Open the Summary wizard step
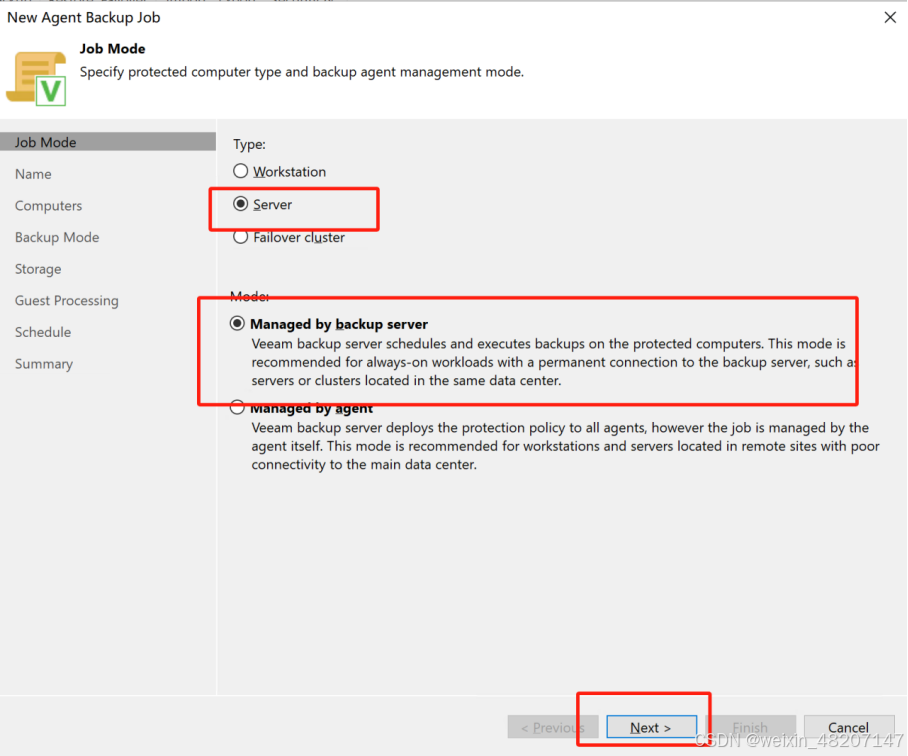 click(43, 364)
